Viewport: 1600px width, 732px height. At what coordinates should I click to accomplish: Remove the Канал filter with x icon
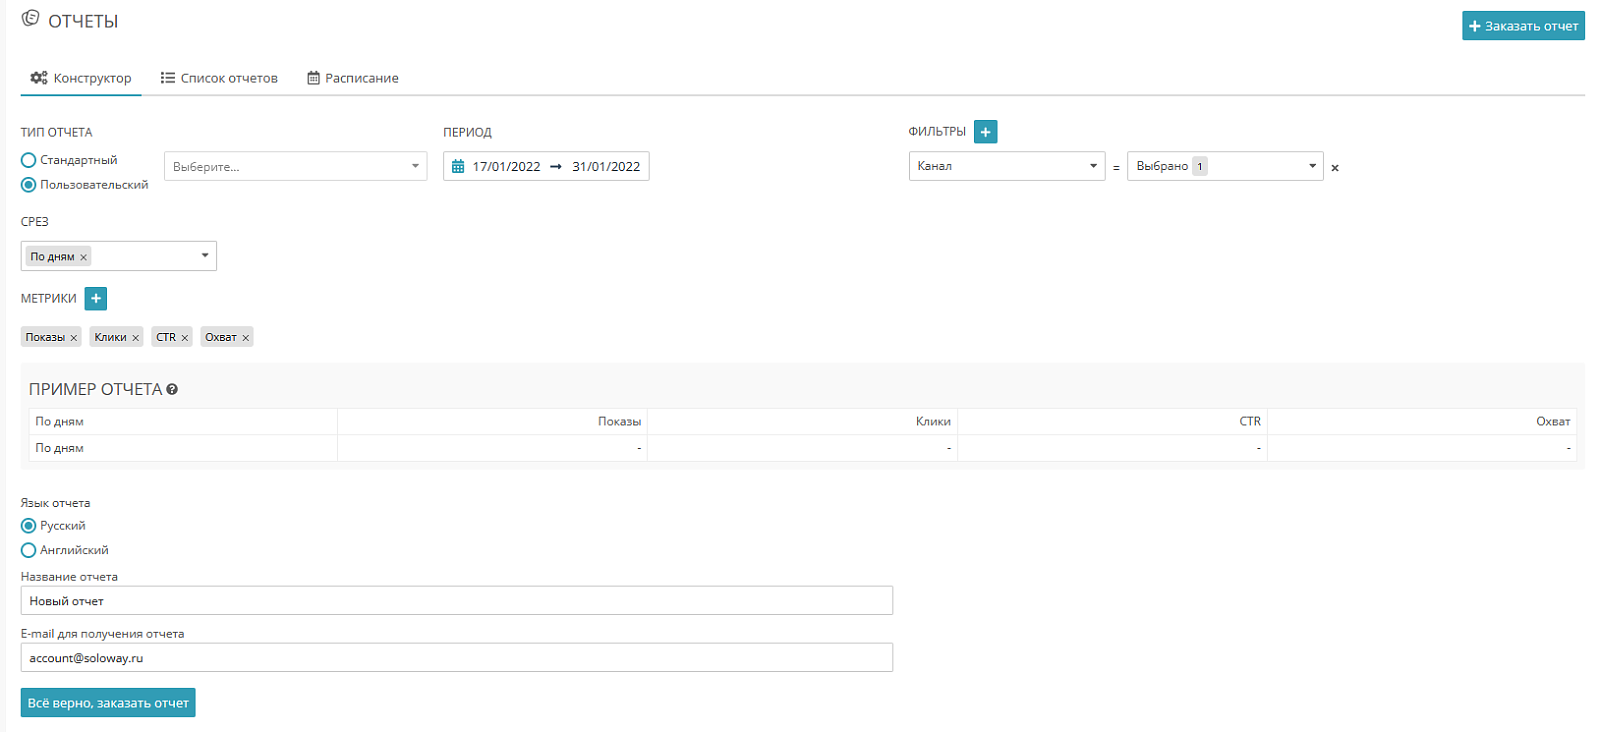click(1335, 168)
